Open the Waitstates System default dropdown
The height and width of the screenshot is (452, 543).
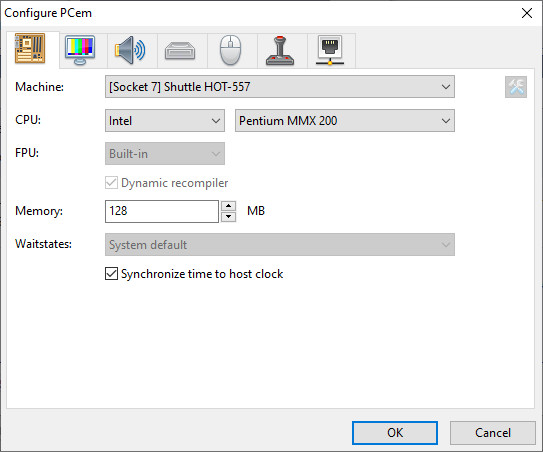point(280,245)
